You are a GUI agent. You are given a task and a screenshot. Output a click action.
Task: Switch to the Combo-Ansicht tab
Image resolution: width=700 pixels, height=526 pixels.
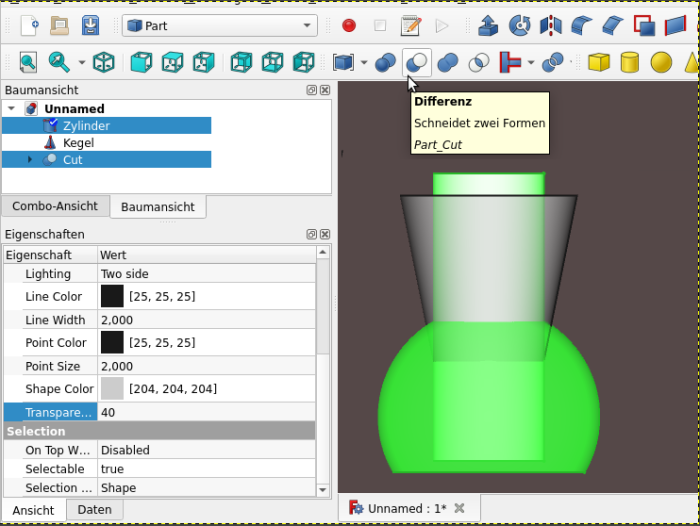55,206
